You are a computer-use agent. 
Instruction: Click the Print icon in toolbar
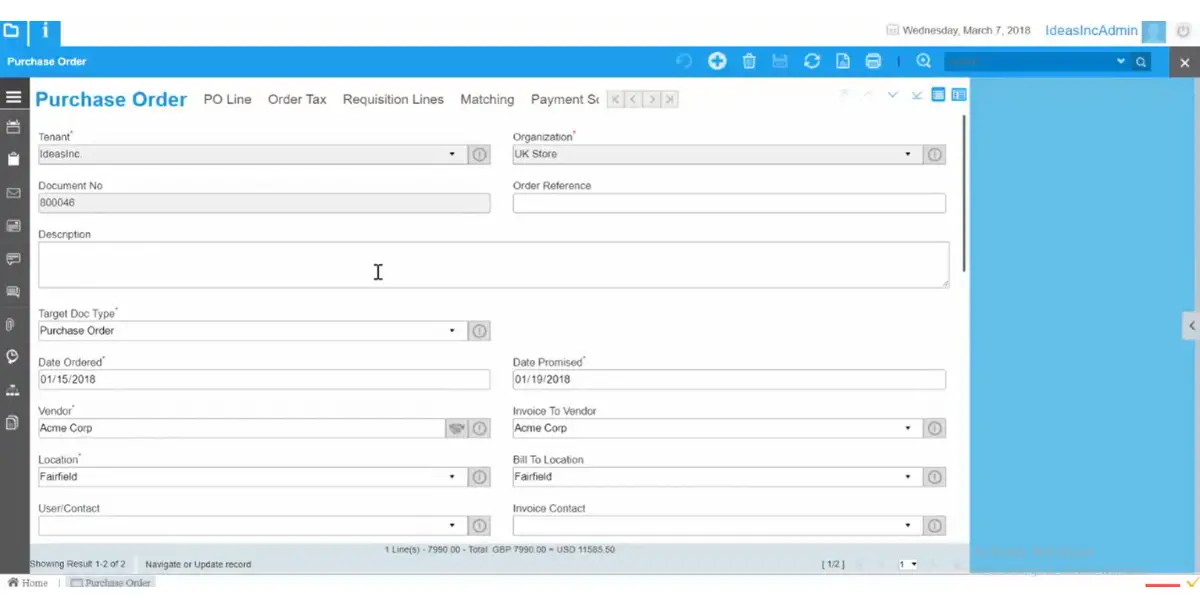pos(873,61)
